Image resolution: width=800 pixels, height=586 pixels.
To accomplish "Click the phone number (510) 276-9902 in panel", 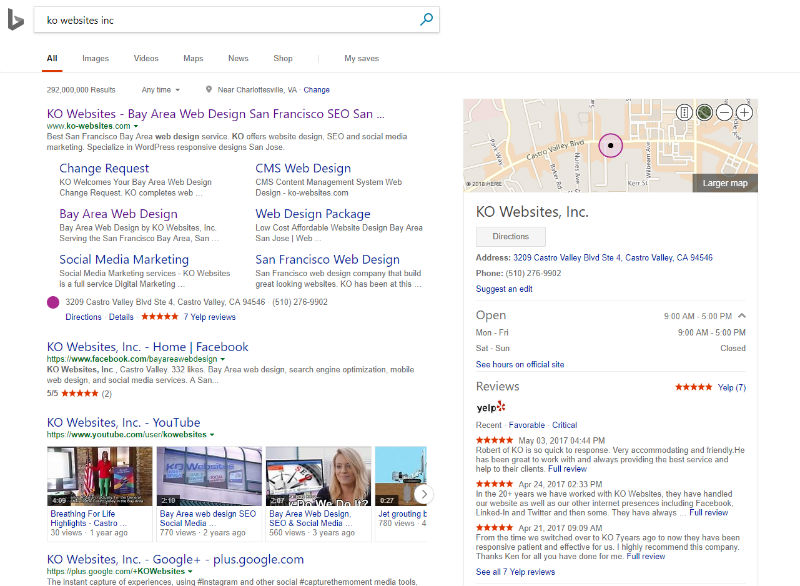I will (x=533, y=273).
